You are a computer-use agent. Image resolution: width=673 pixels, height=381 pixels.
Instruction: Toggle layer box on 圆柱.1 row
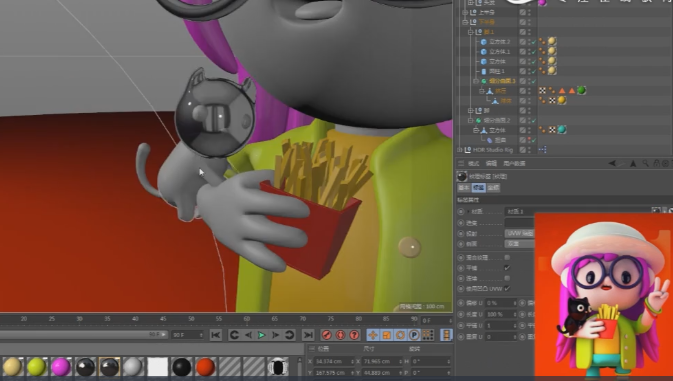click(522, 71)
